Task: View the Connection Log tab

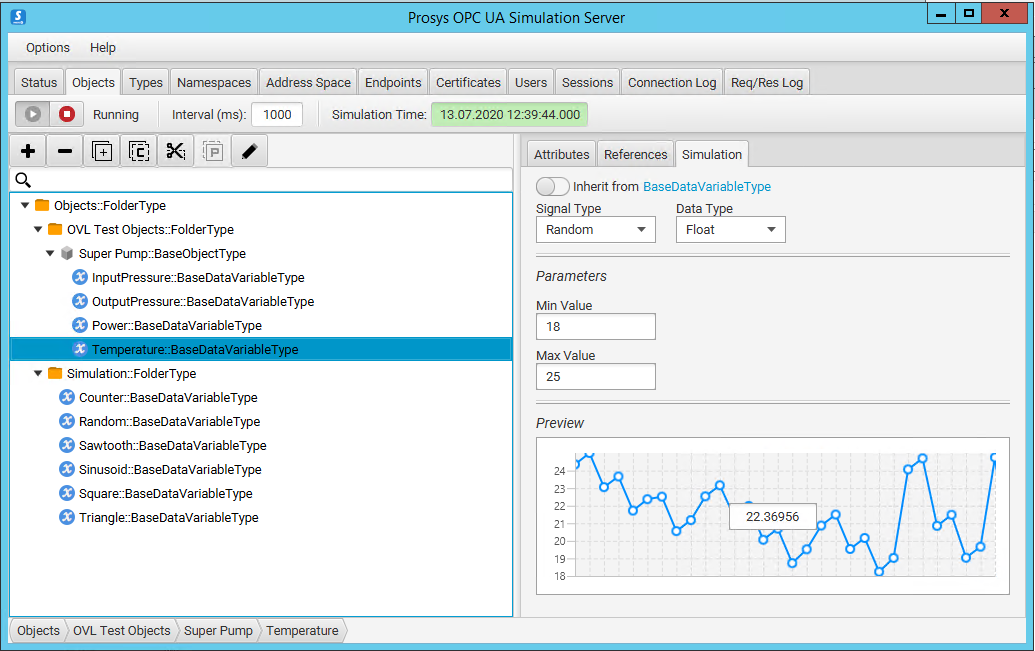Action: coord(672,83)
